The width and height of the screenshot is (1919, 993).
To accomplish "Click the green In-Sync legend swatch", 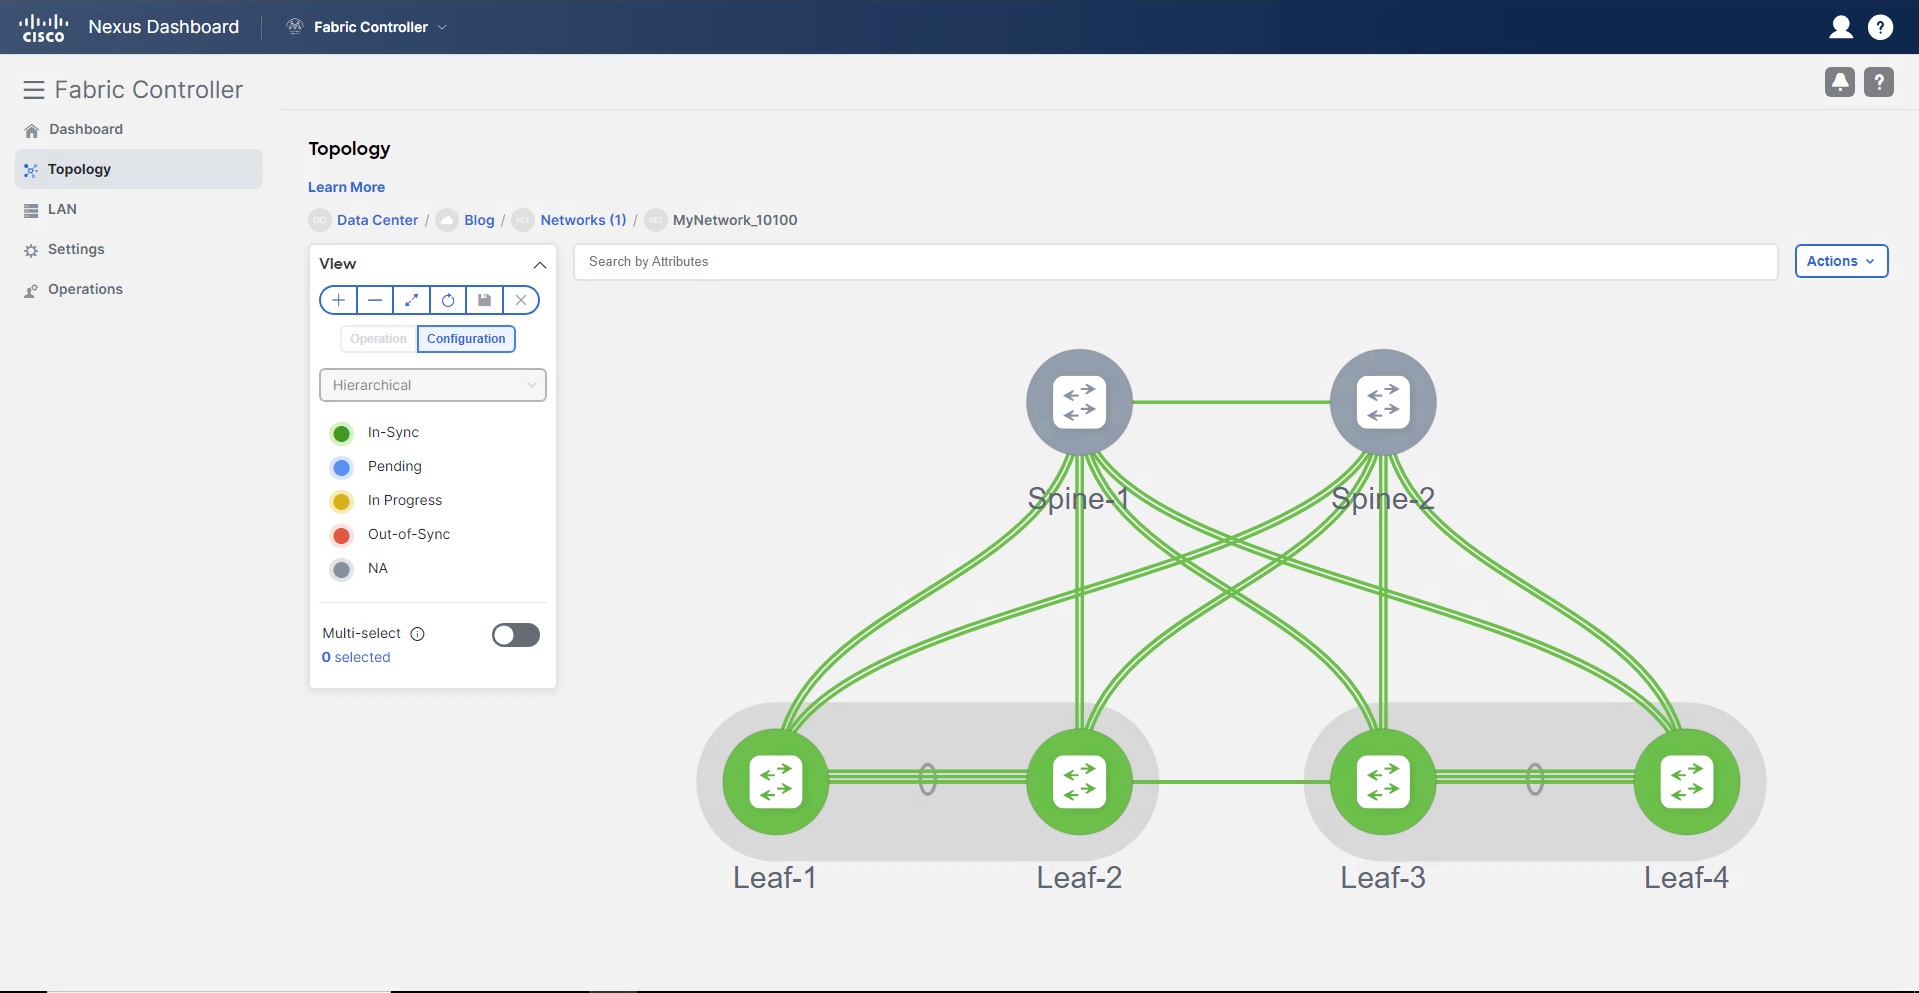I will 342,433.
